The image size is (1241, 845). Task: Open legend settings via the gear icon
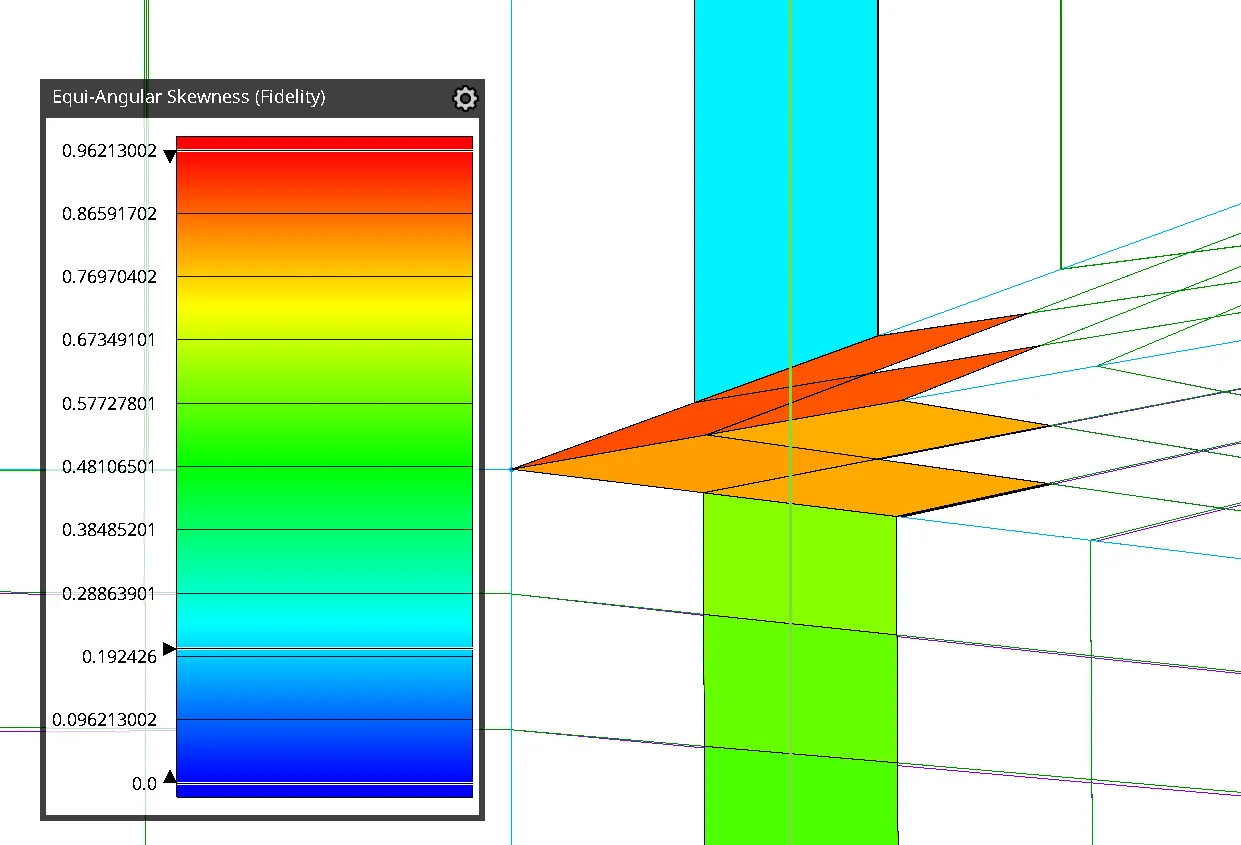click(465, 98)
